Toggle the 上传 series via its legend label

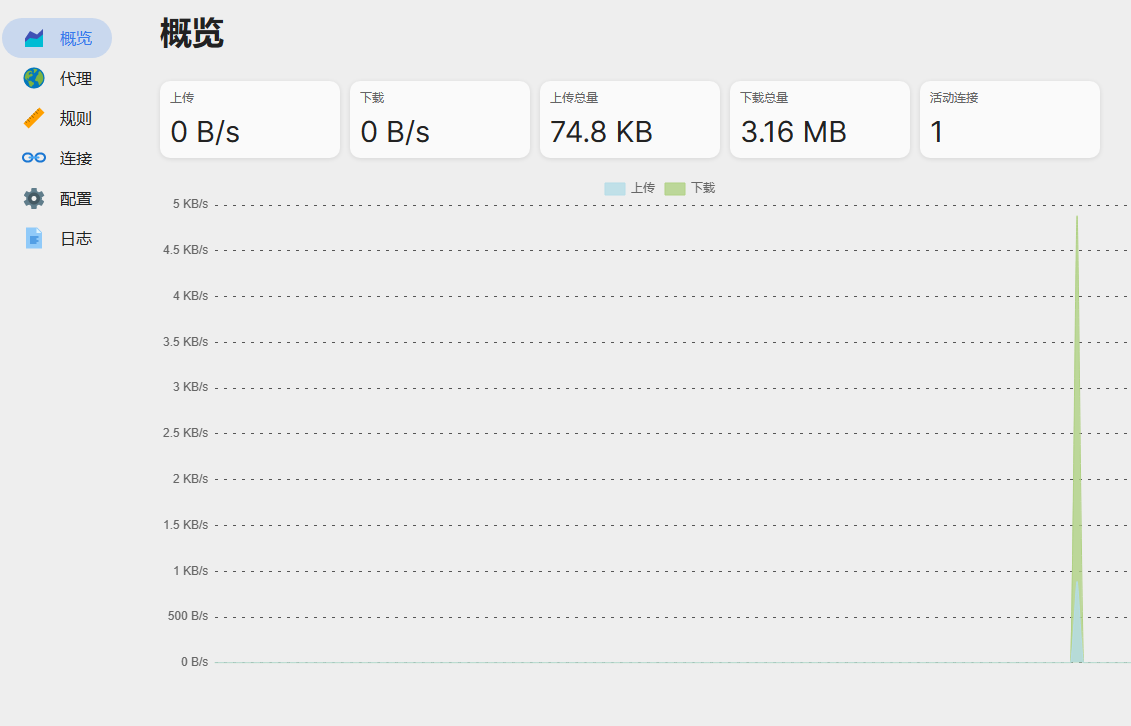[x=643, y=188]
